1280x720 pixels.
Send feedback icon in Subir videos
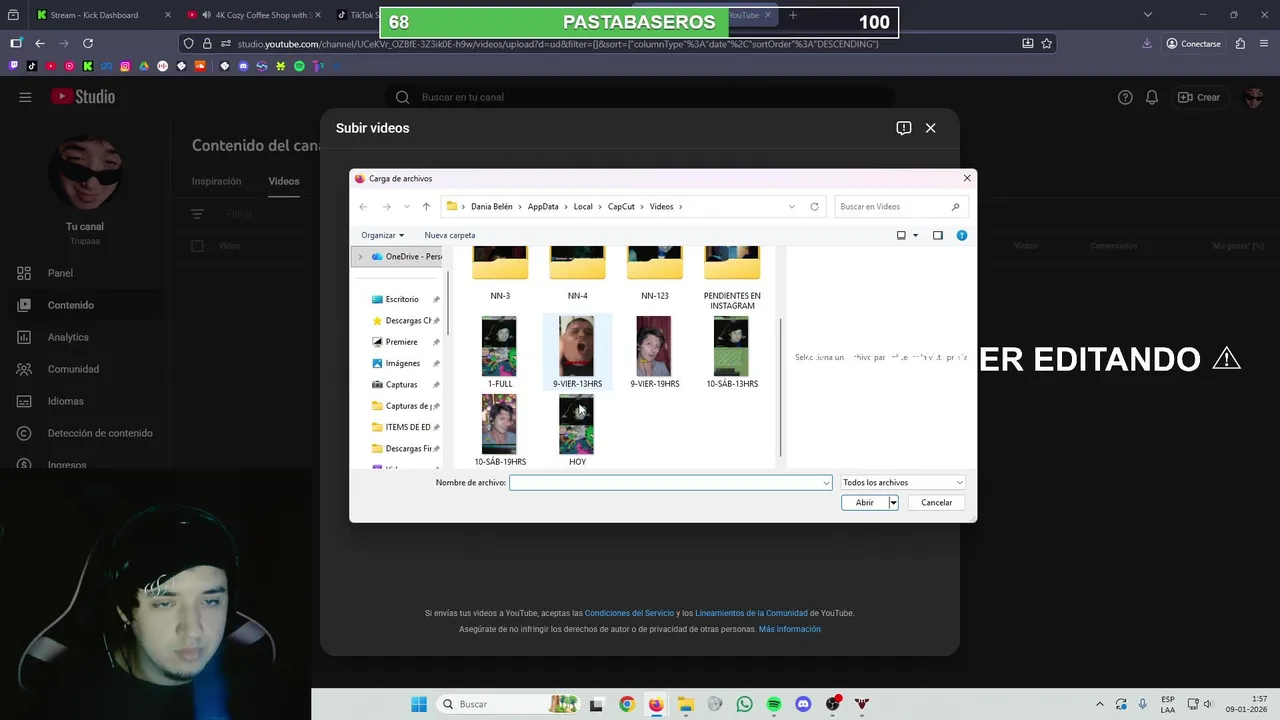pos(904,128)
